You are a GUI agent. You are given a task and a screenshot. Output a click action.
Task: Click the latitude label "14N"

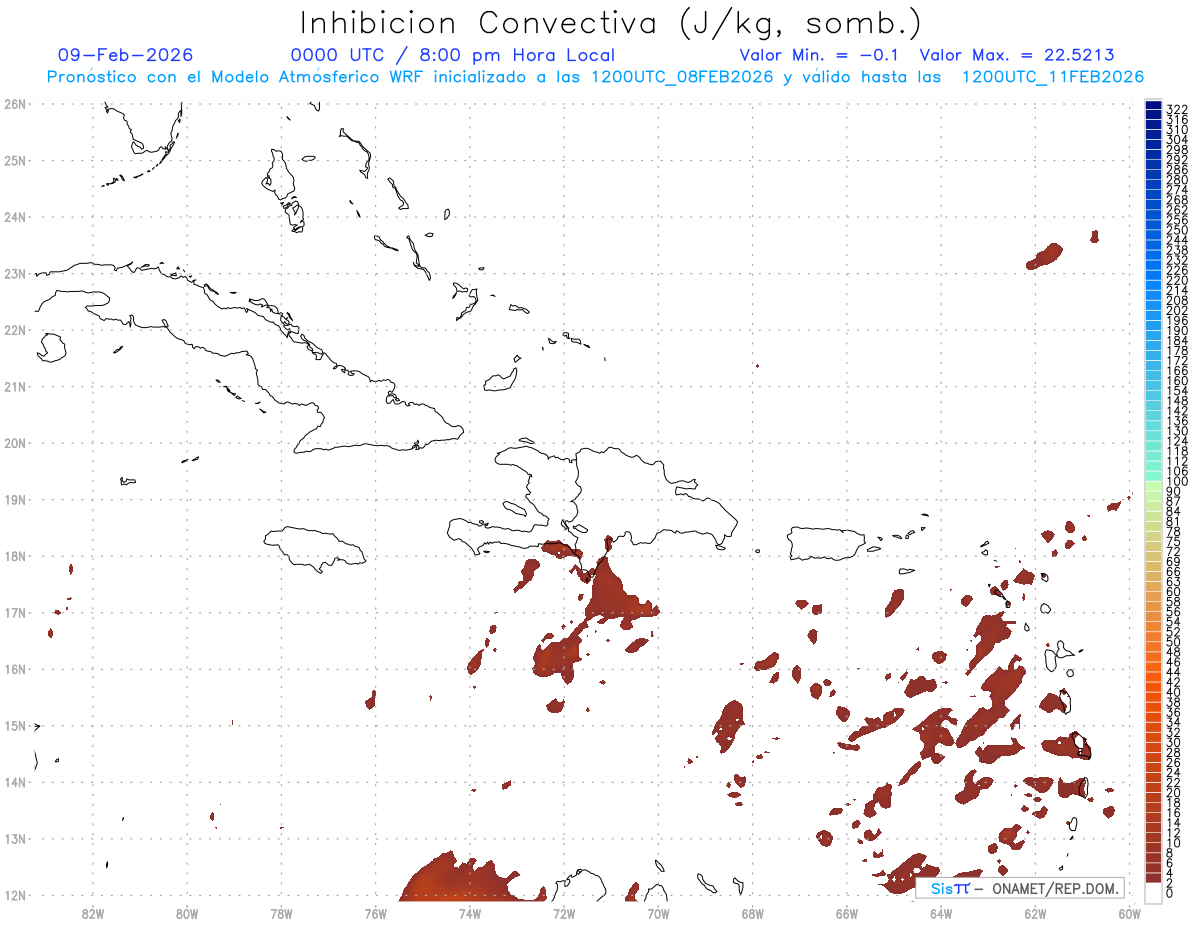14,782
